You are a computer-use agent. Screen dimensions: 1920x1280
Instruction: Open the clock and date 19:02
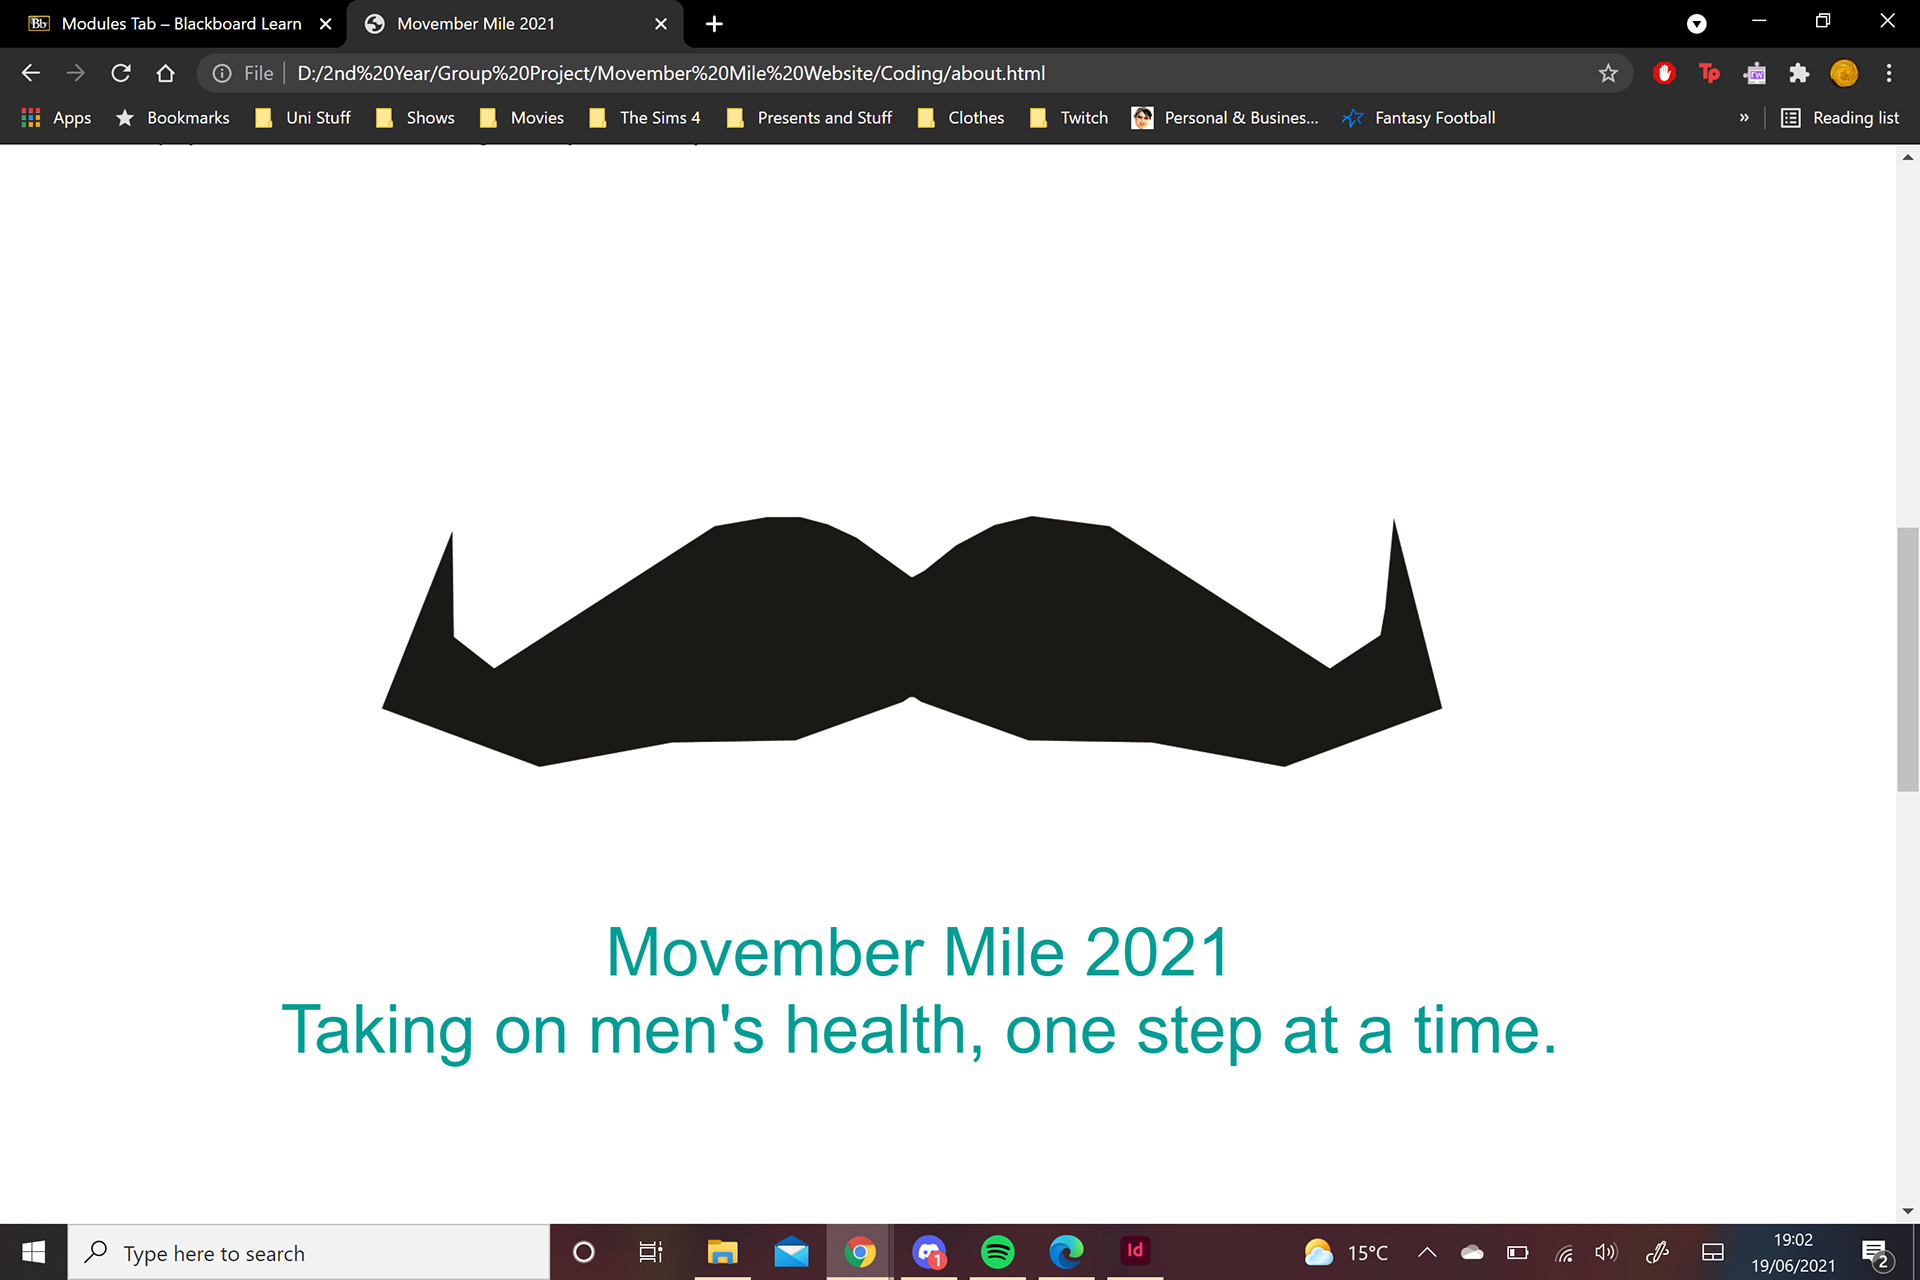pyautogui.click(x=1793, y=1252)
